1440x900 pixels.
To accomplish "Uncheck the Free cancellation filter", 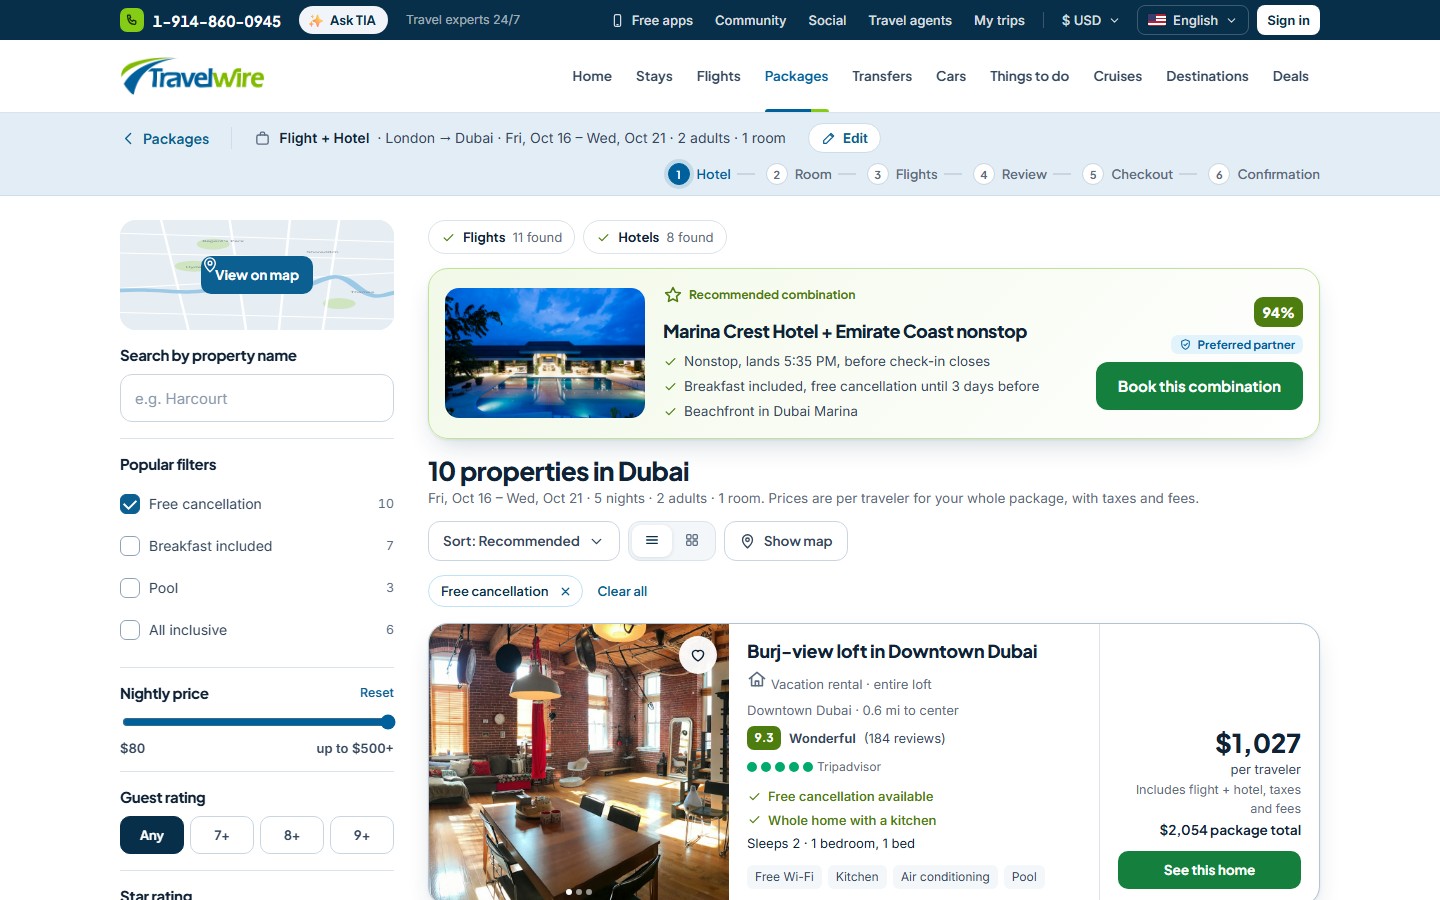I will [130, 504].
